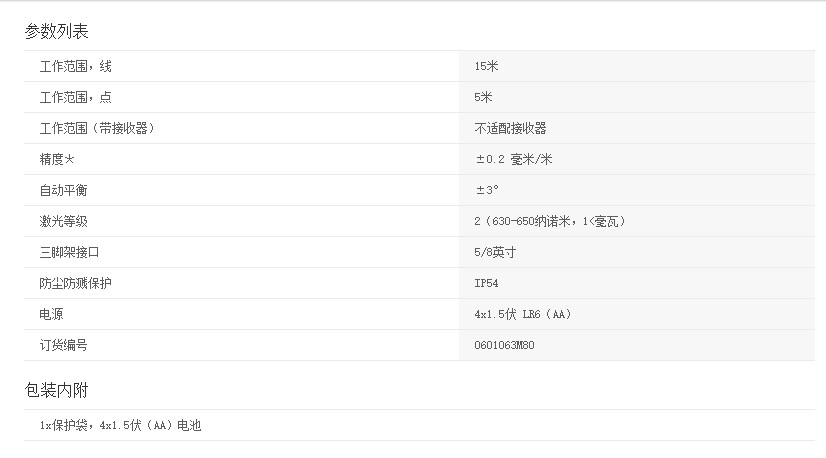
Task: Click the 包装内附 section heading
Action: click(57, 389)
